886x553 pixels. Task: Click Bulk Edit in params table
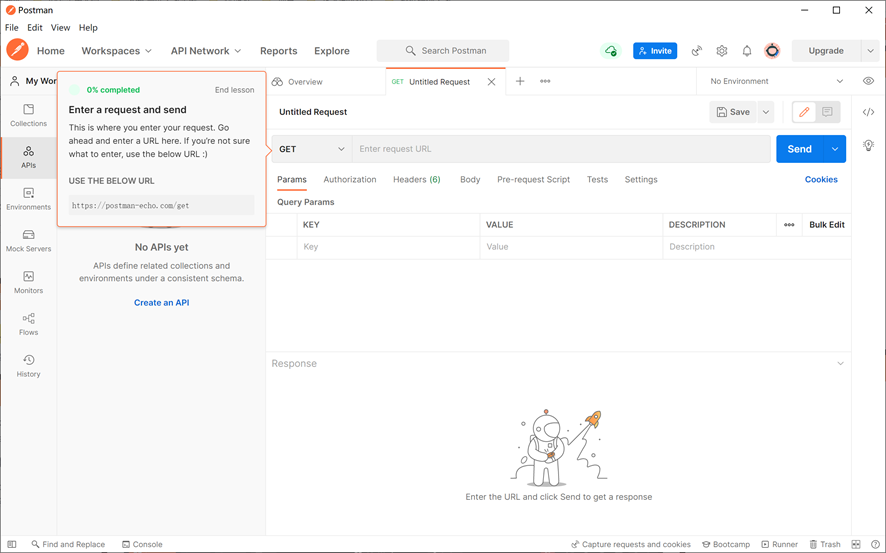[827, 225]
